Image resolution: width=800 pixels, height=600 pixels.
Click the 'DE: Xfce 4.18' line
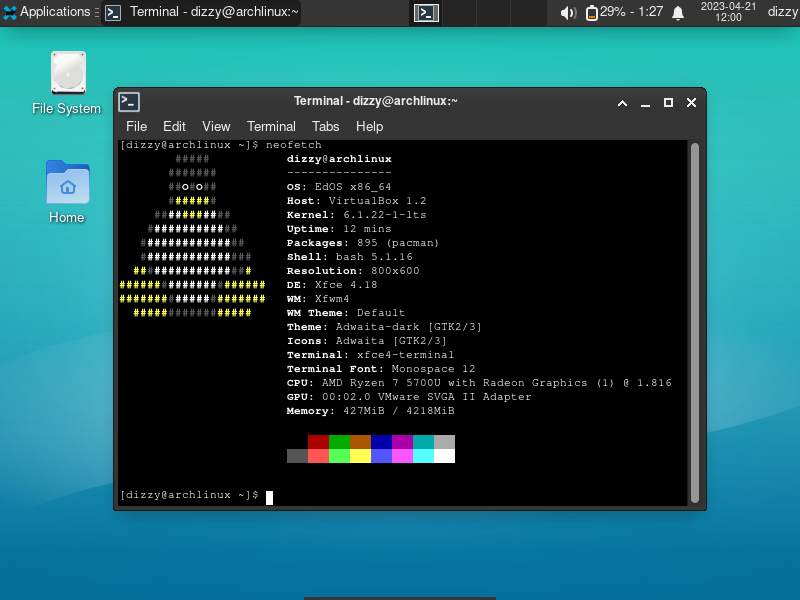click(332, 285)
